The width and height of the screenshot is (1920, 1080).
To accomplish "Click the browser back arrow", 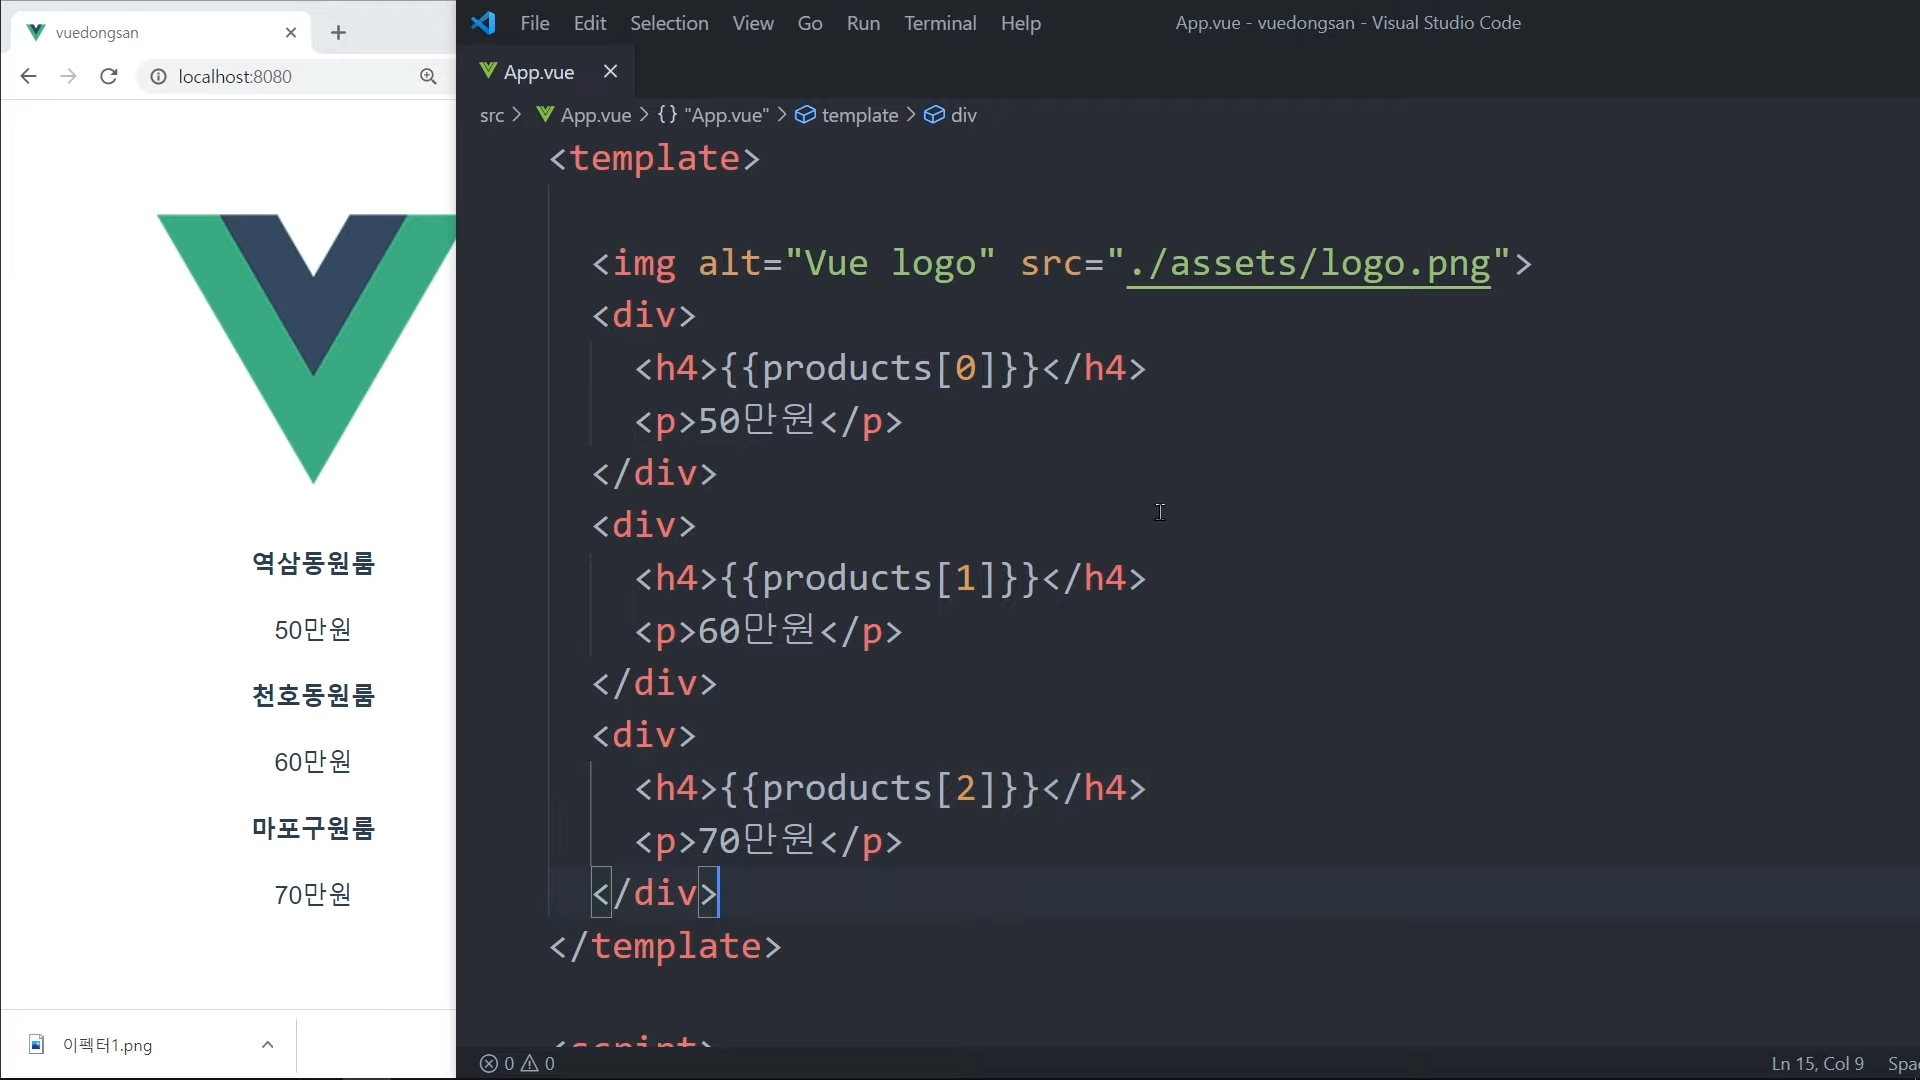I will [x=28, y=76].
